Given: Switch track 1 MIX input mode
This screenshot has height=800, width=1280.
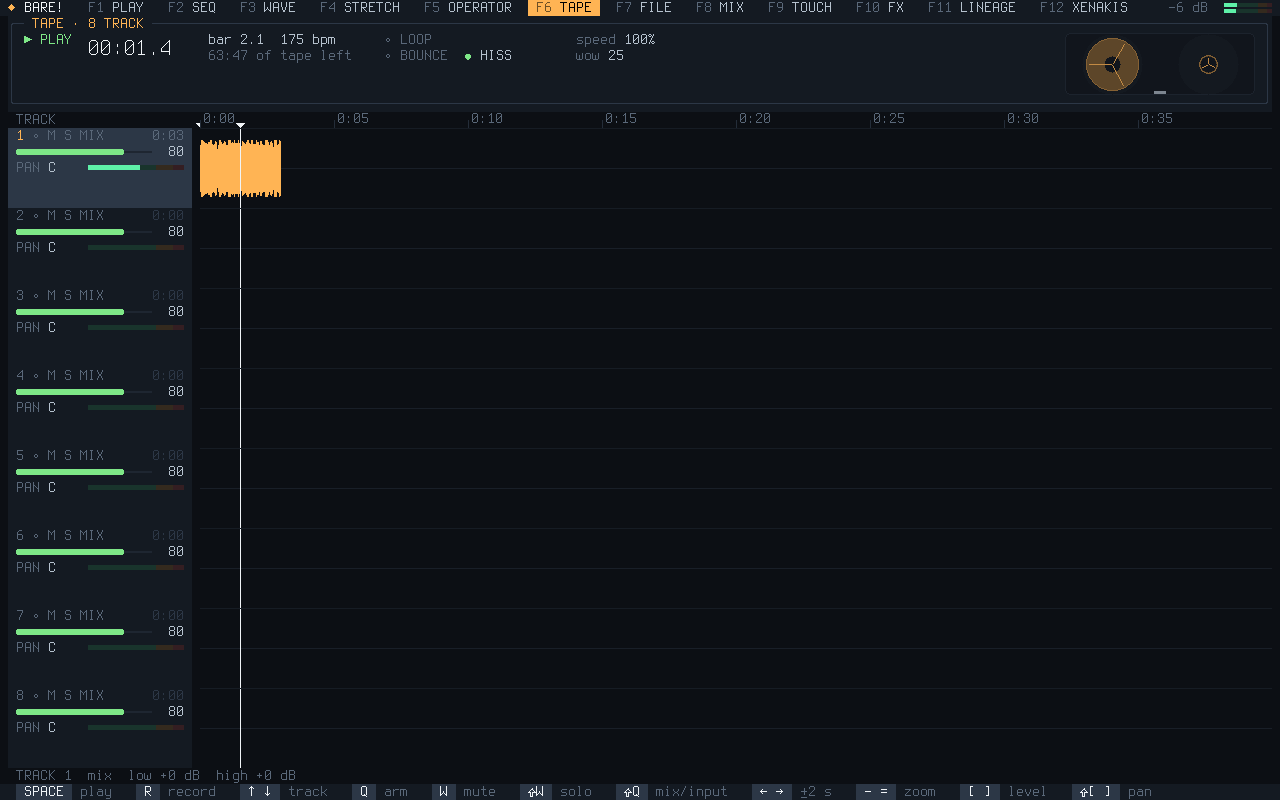Looking at the screenshot, I should tap(92, 136).
